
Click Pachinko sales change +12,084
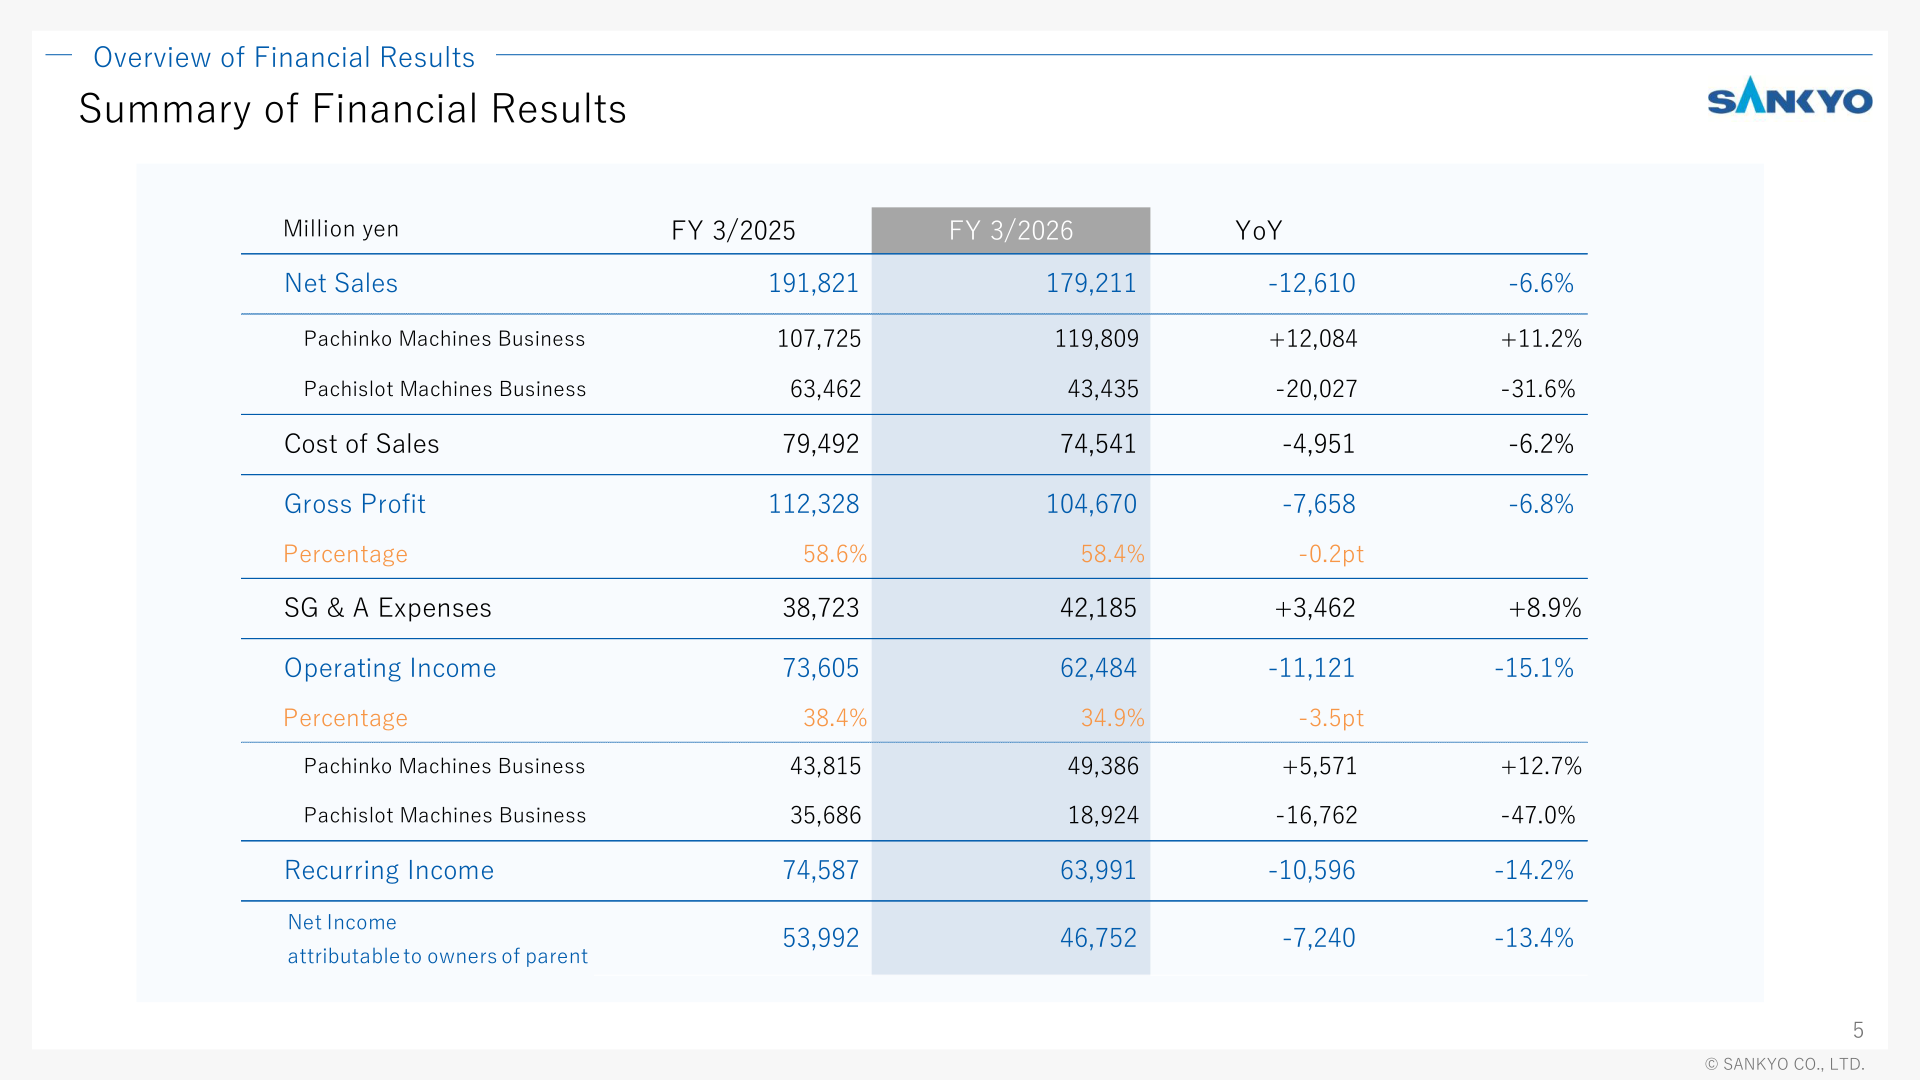(1313, 339)
